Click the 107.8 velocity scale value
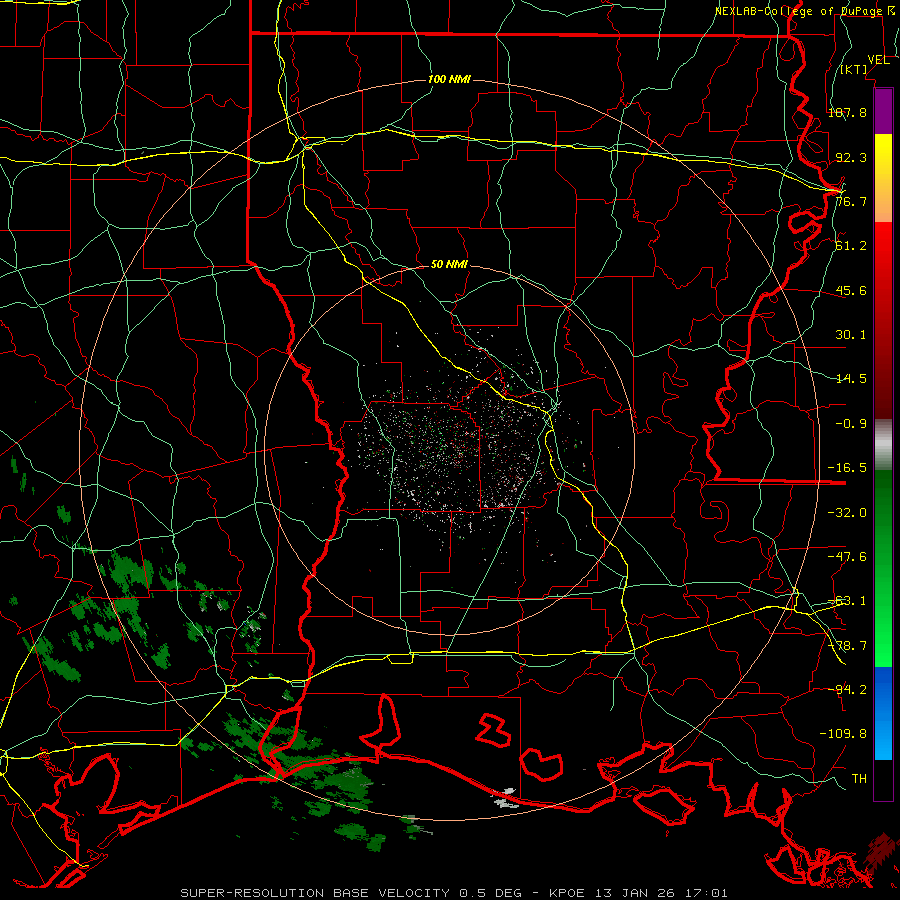Screen dimensions: 900x900 [847, 112]
